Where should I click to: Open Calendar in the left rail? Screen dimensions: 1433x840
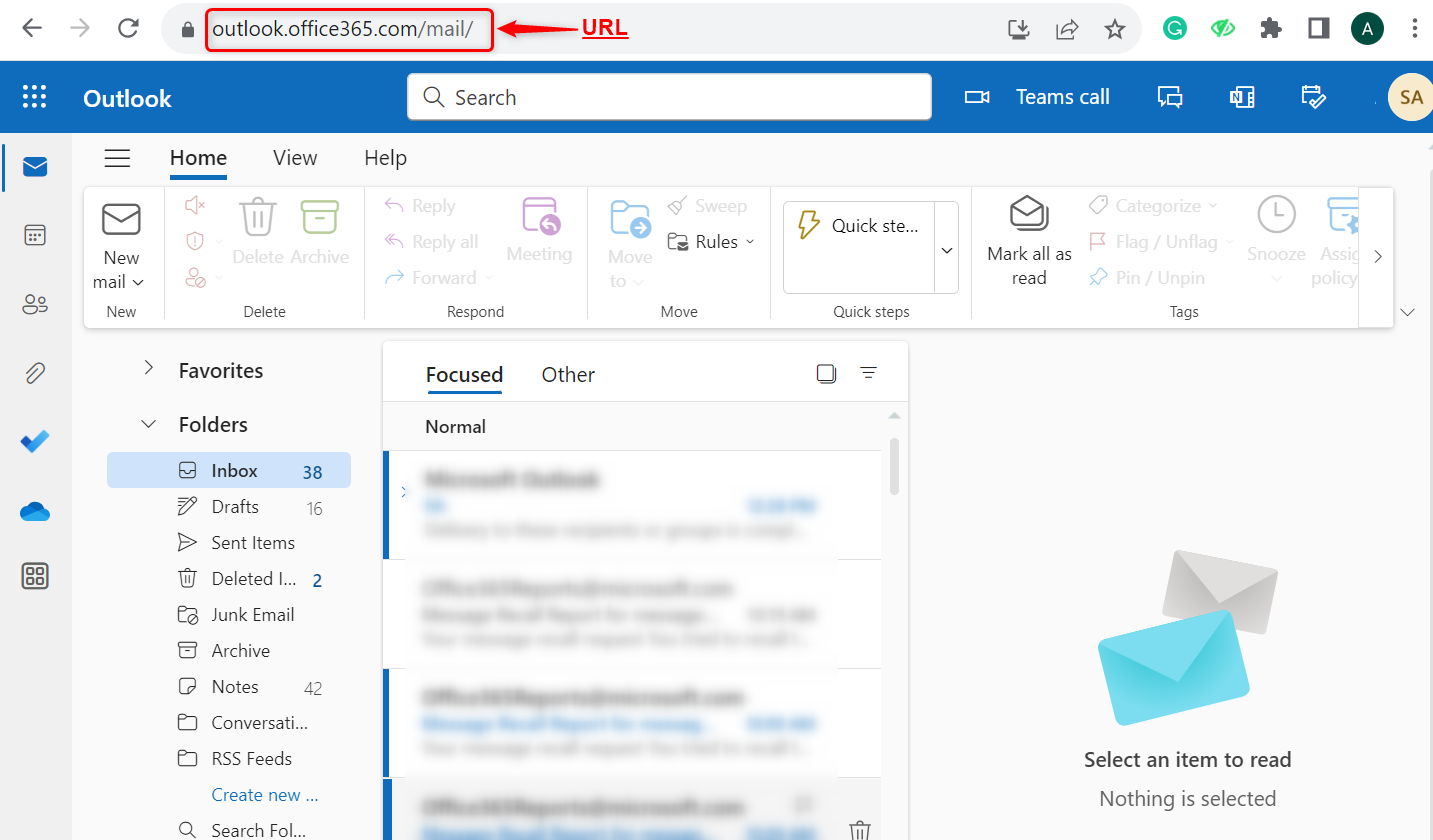(x=35, y=235)
